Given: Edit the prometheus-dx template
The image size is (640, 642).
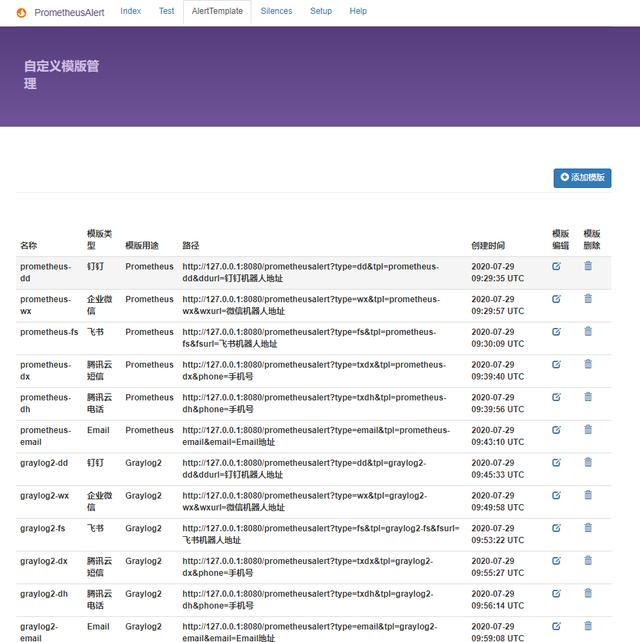Looking at the screenshot, I should tap(556, 364).
